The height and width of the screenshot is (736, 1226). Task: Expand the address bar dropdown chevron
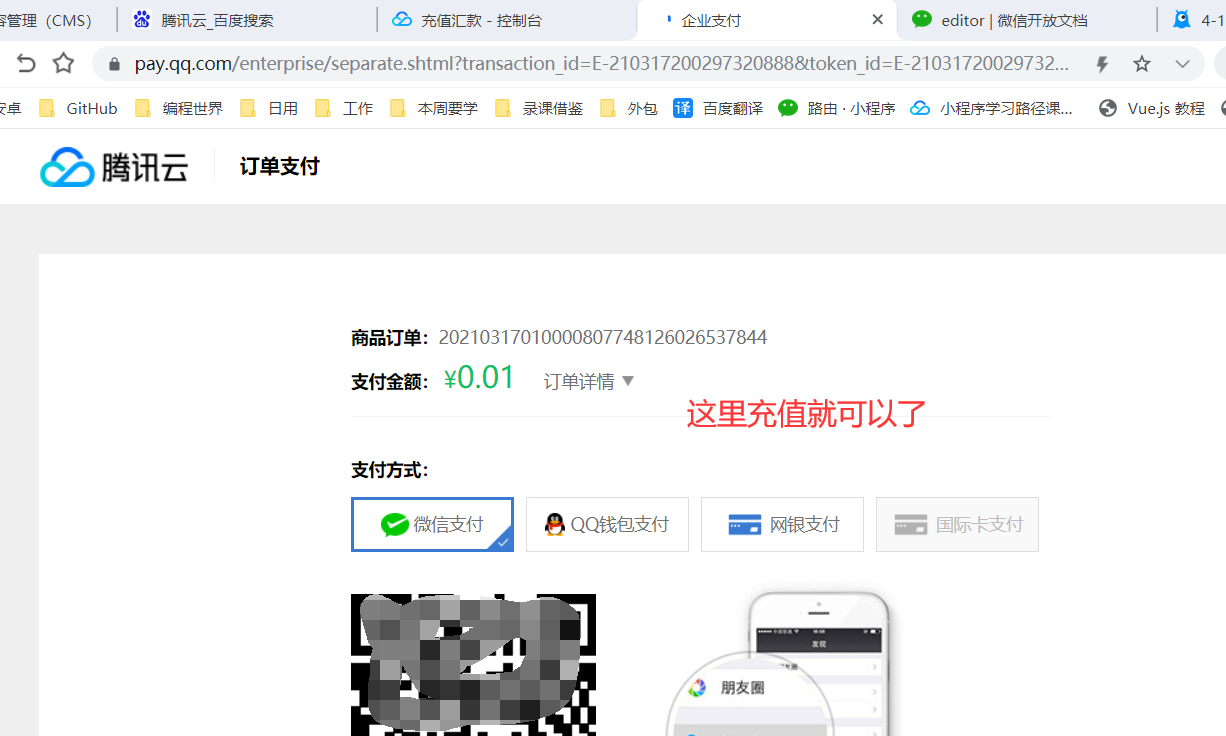pos(1182,64)
